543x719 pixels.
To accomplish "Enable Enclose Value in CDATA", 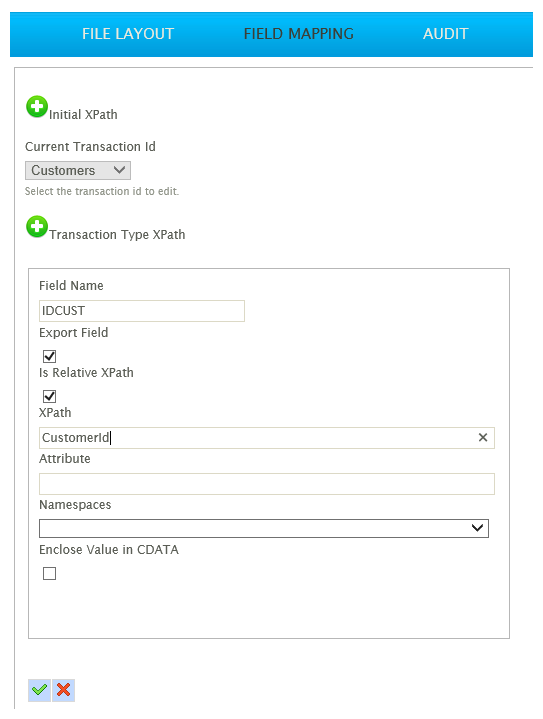I will pos(50,573).
